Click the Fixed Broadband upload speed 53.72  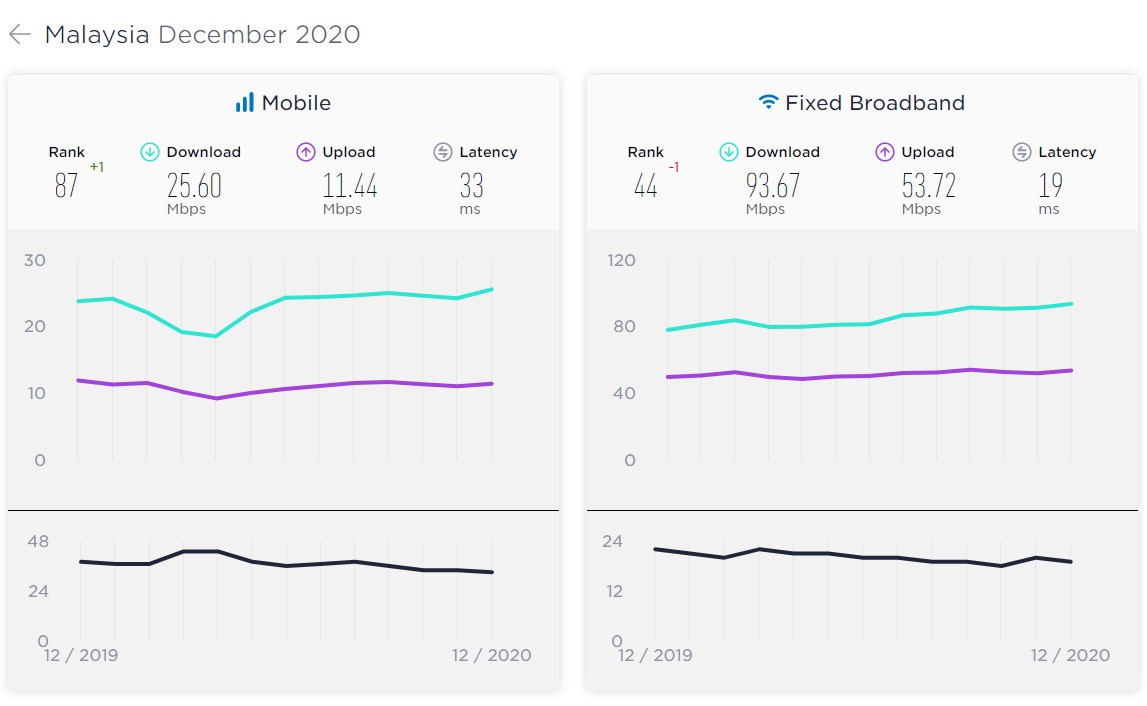[928, 186]
